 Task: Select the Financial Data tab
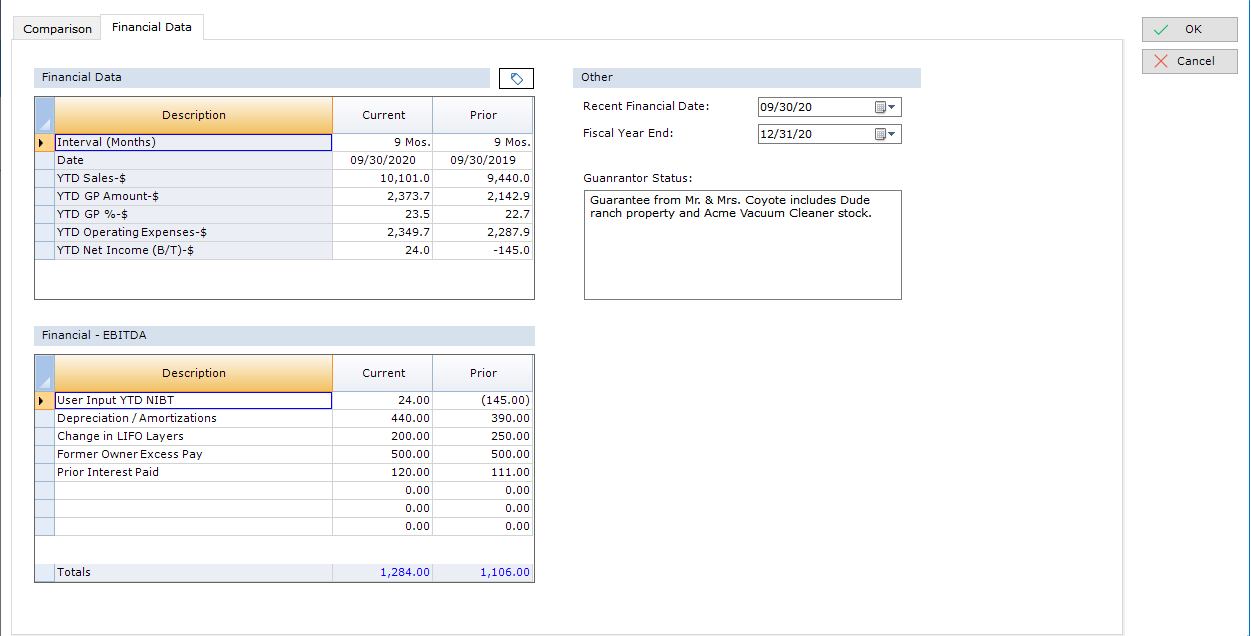(x=151, y=27)
